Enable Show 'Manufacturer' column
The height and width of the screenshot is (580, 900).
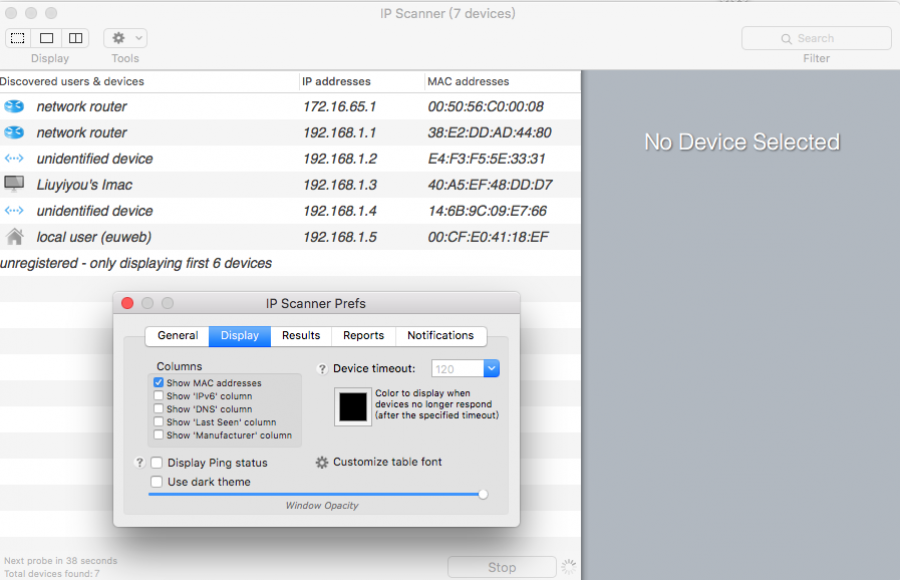(158, 435)
